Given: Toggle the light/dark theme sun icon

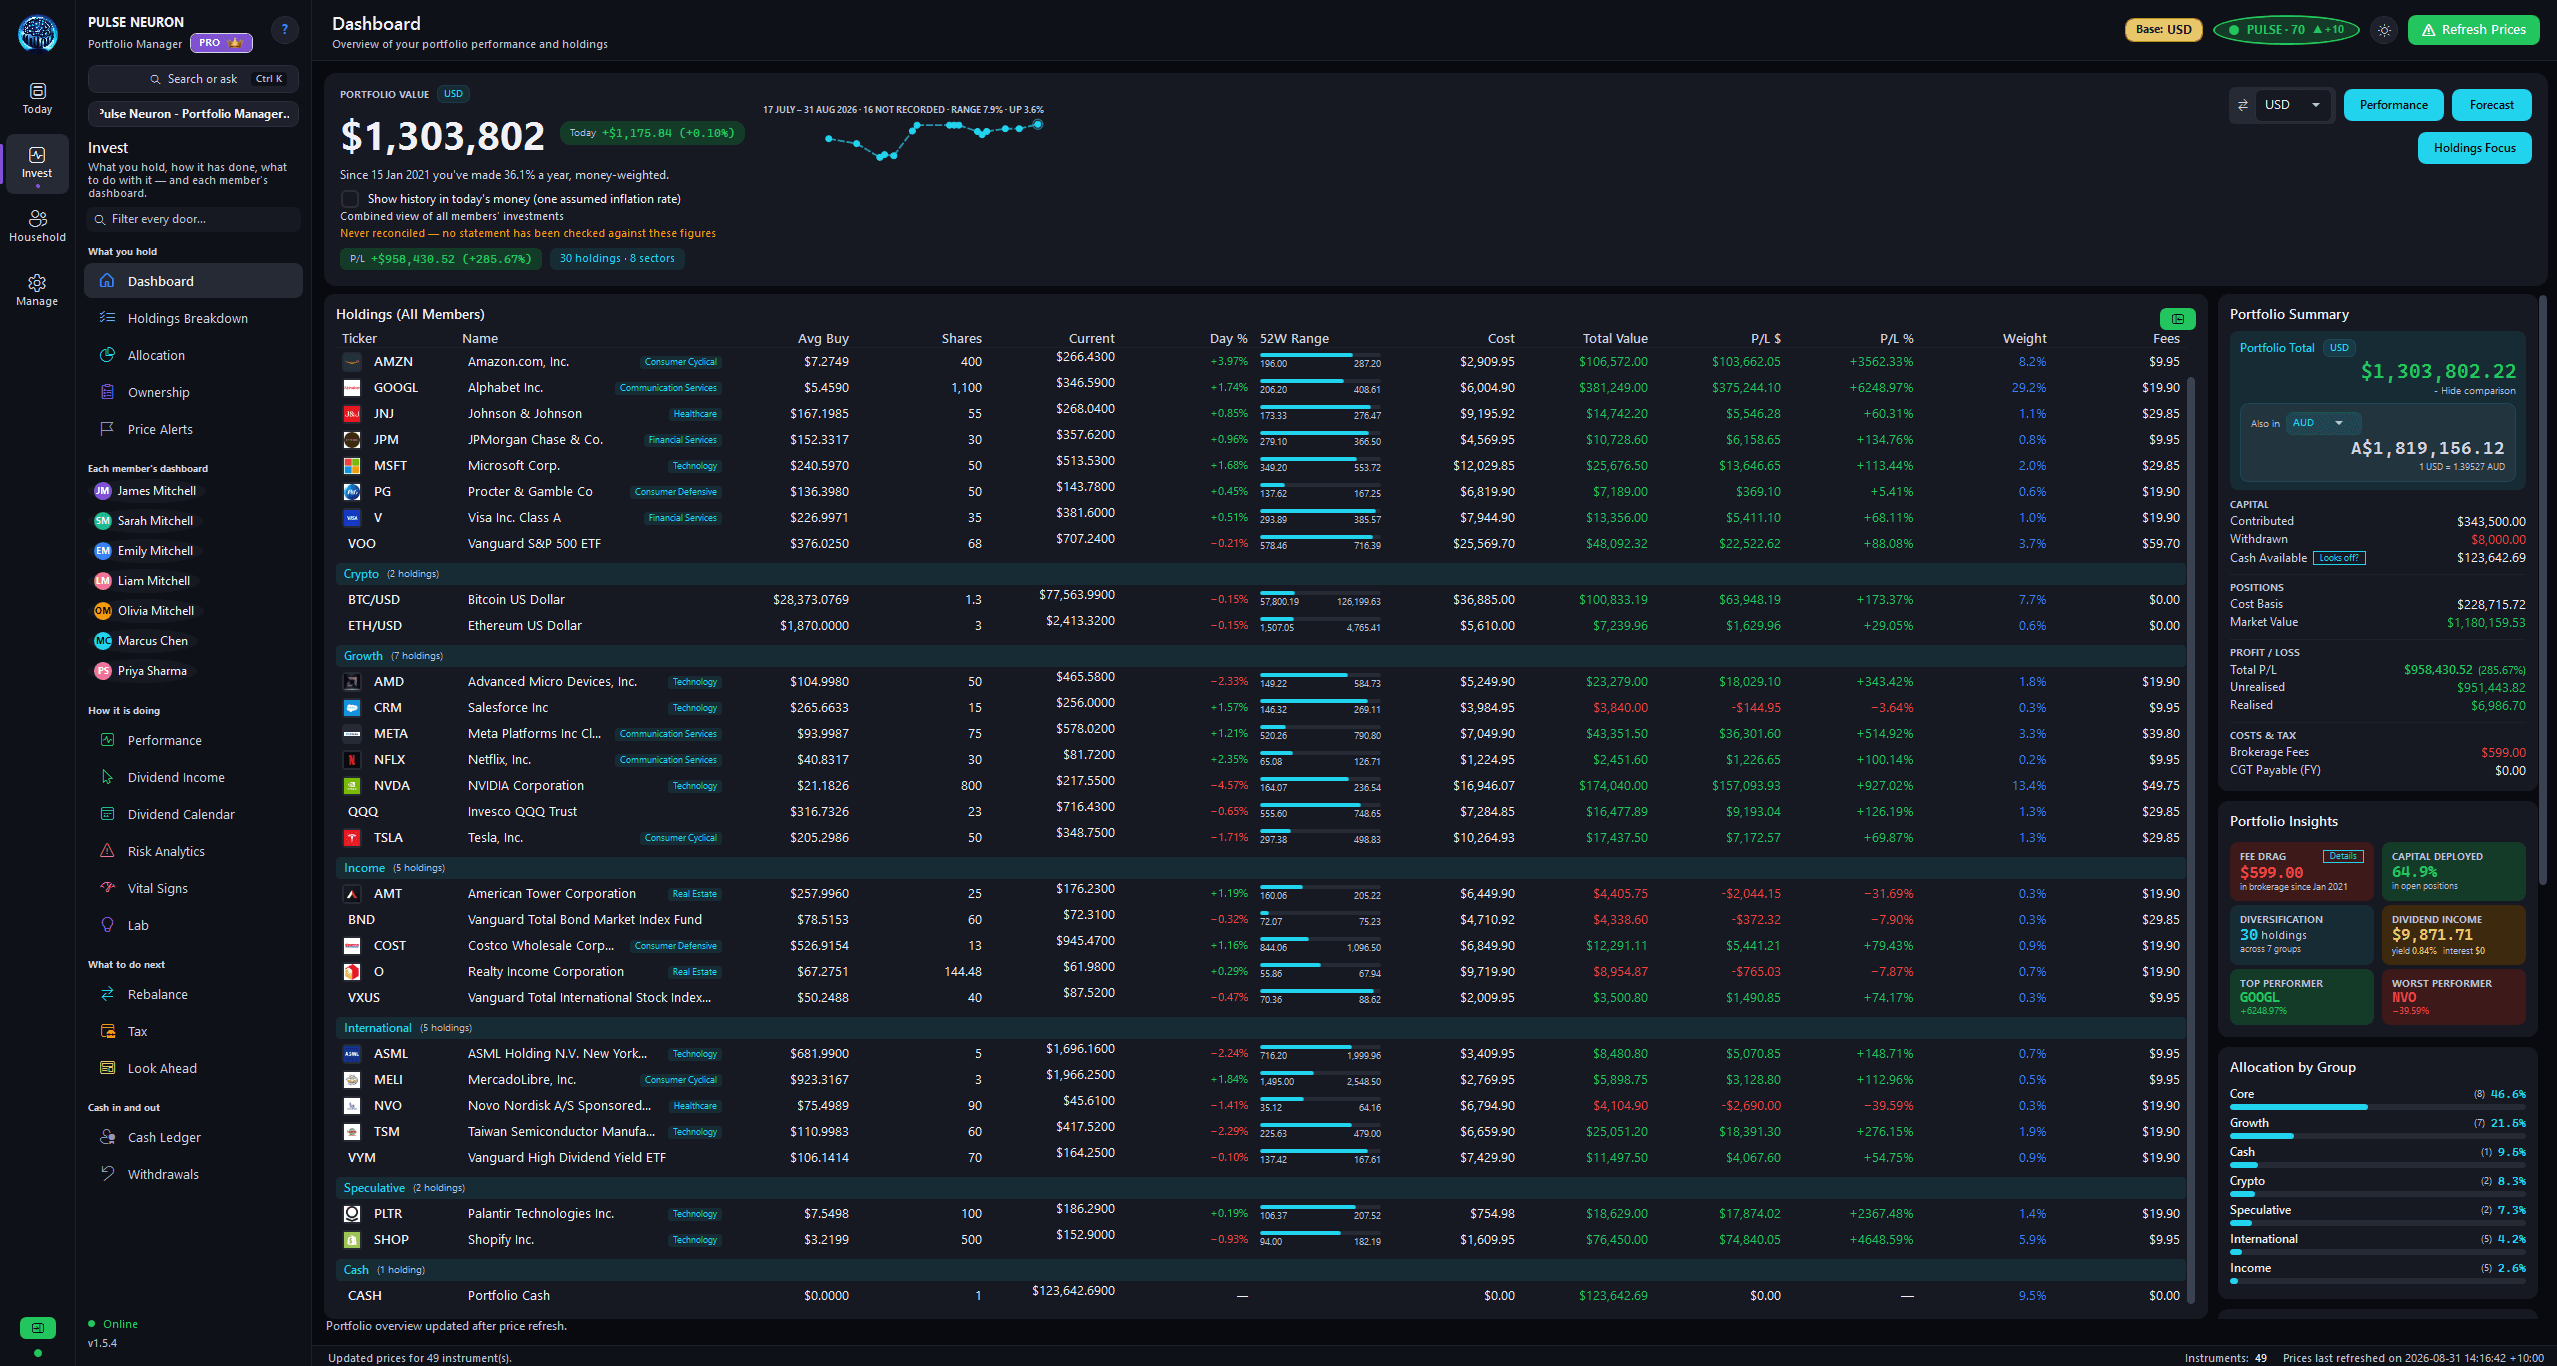Looking at the screenshot, I should click(2384, 30).
